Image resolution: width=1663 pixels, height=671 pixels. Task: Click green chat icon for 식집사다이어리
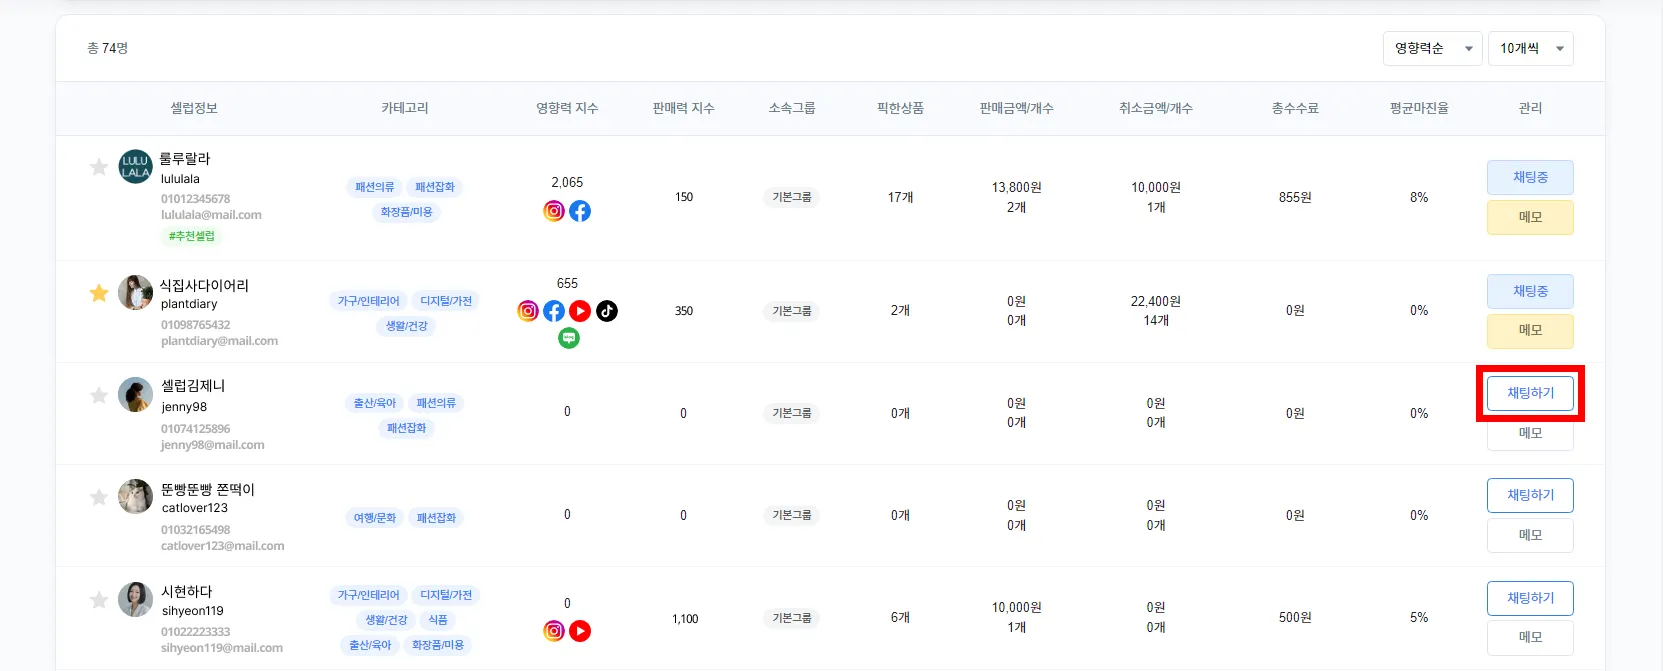[x=568, y=338]
